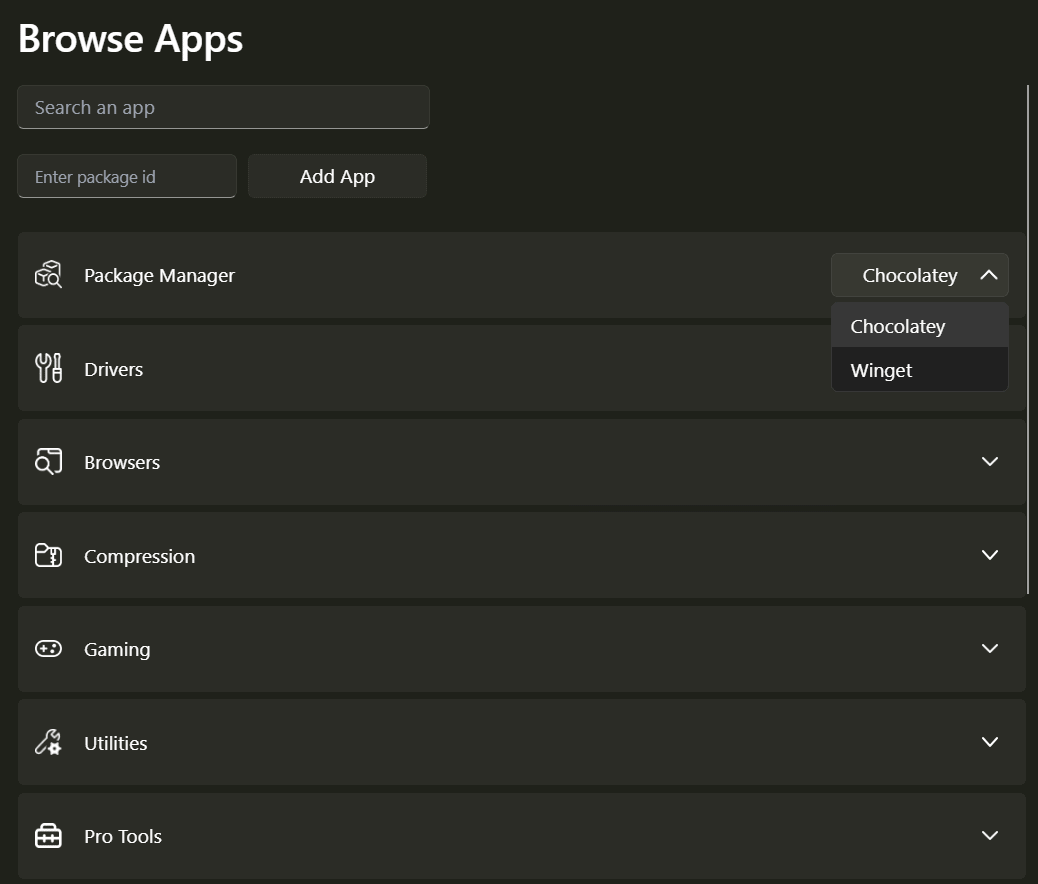Expand the Compression section chevron
1038x884 pixels.
pos(989,555)
